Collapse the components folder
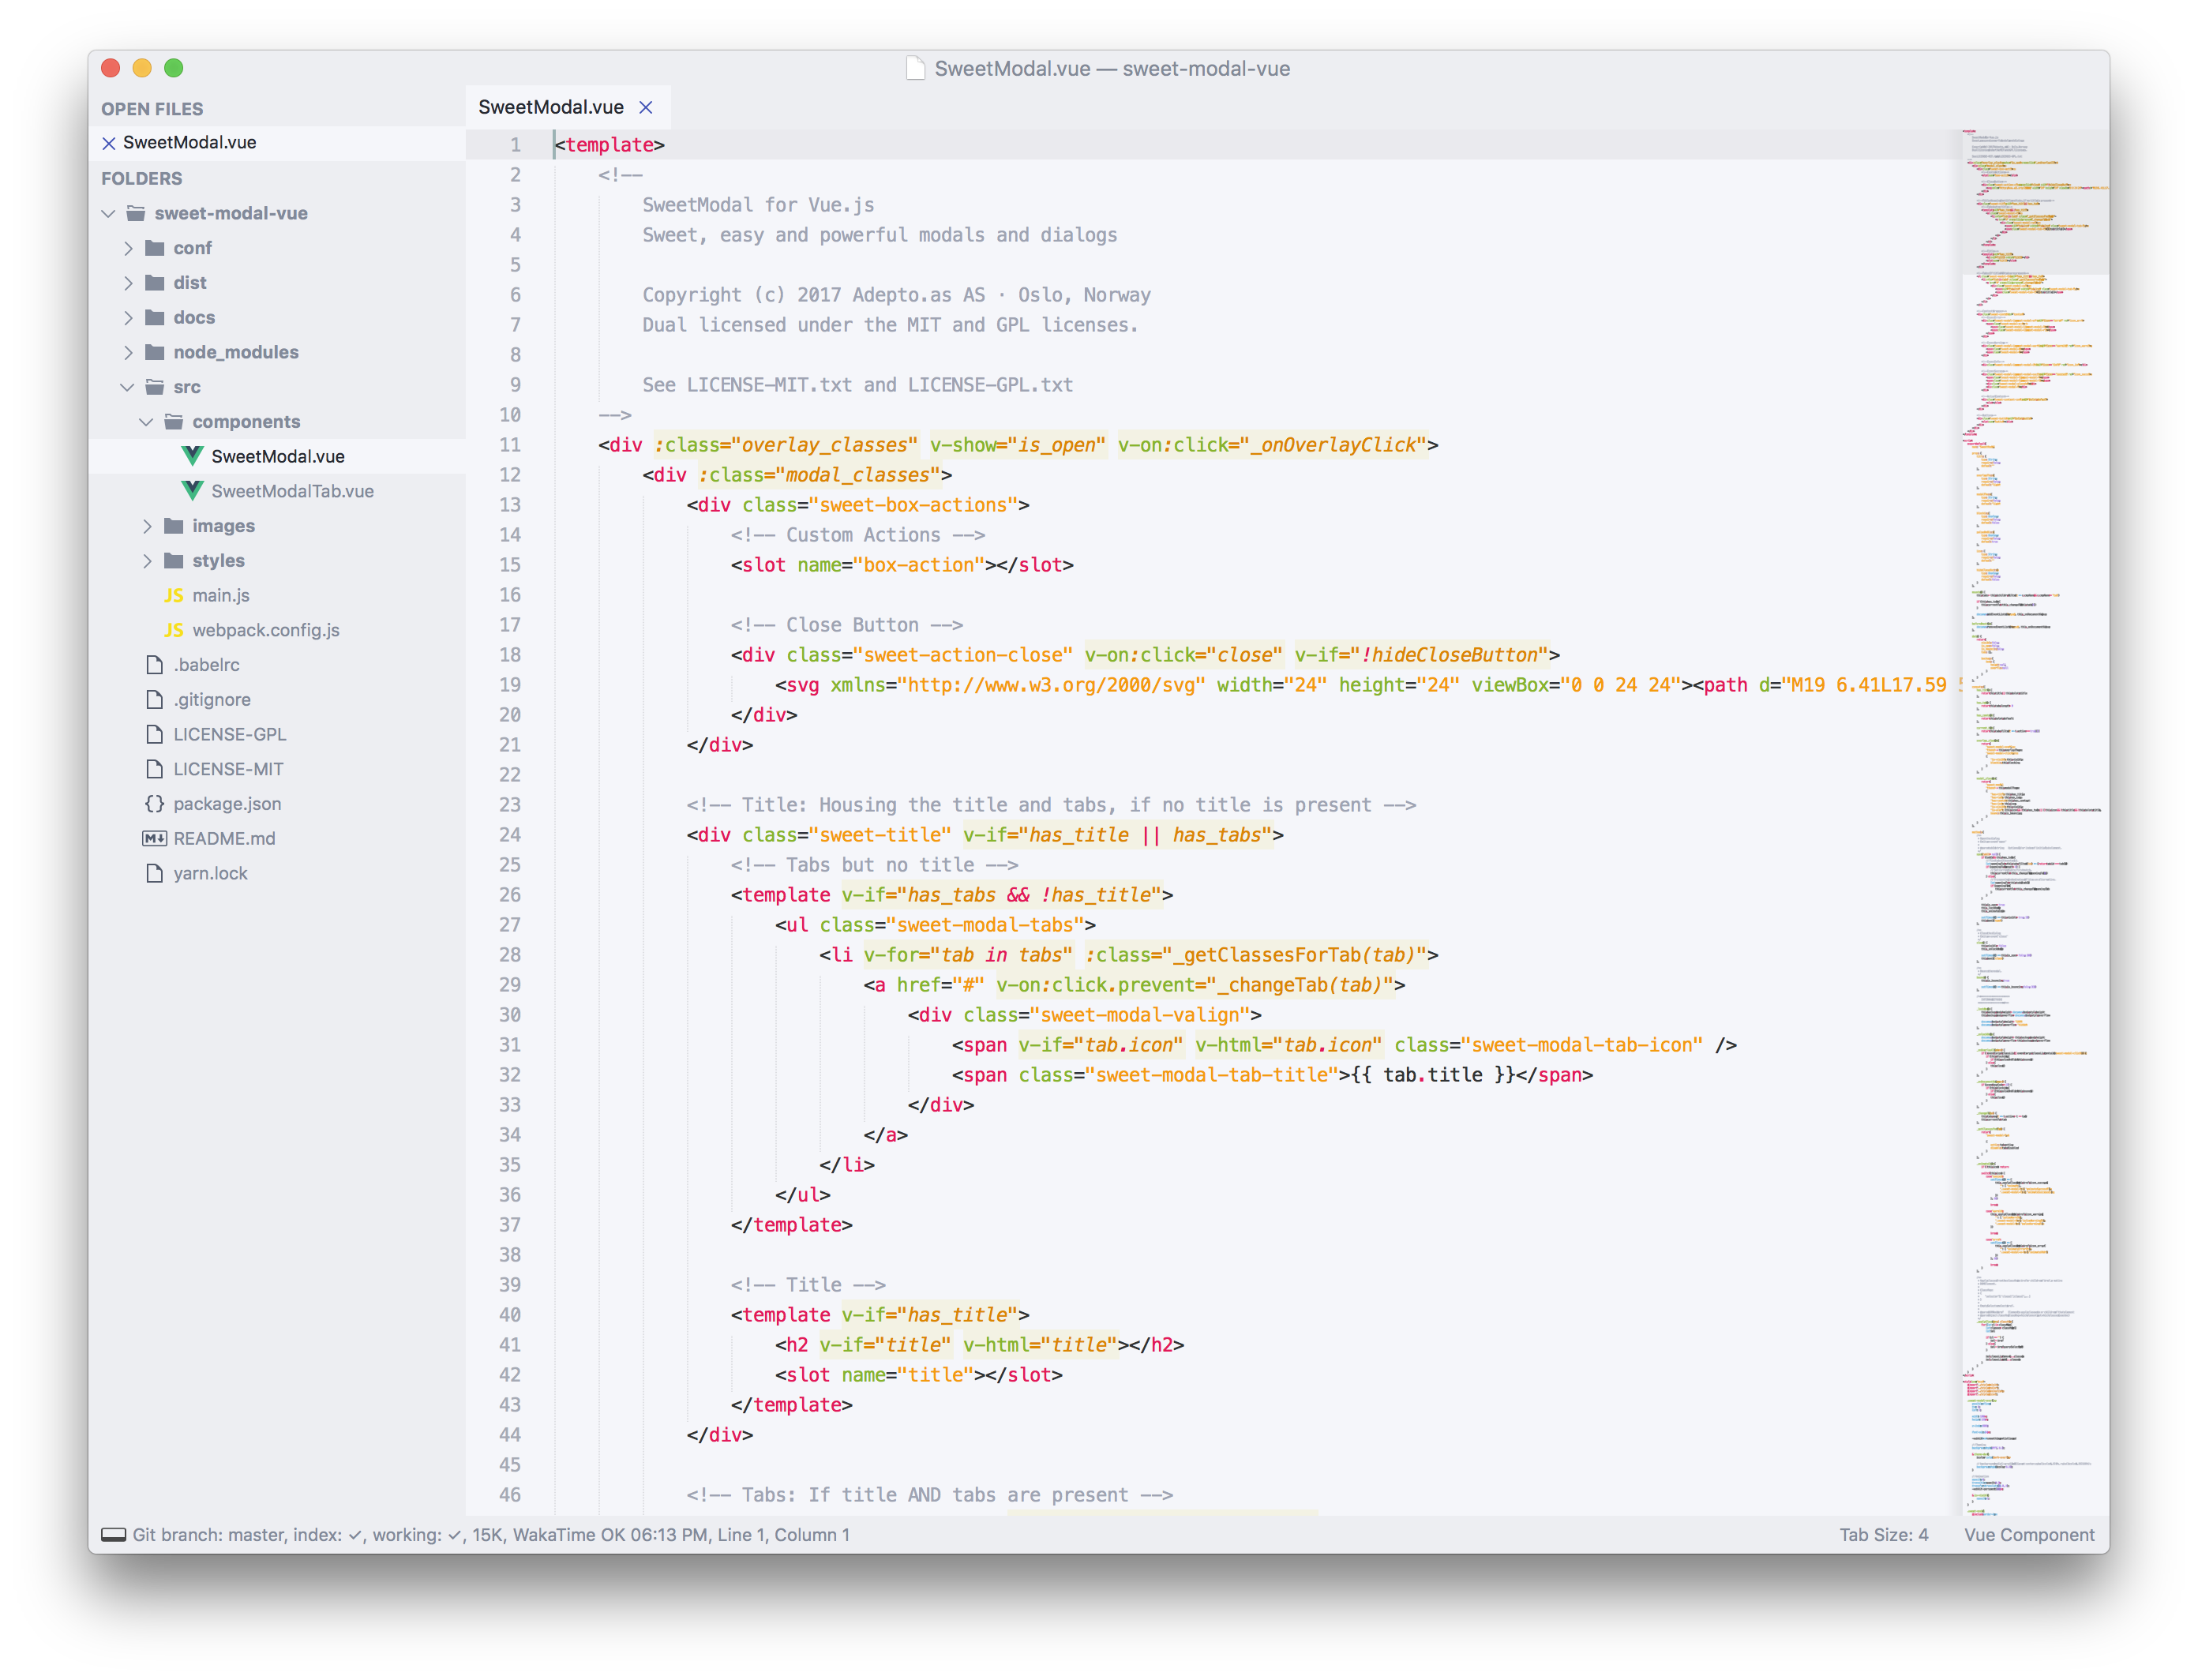Viewport: 2198px width, 1680px height. pos(146,422)
